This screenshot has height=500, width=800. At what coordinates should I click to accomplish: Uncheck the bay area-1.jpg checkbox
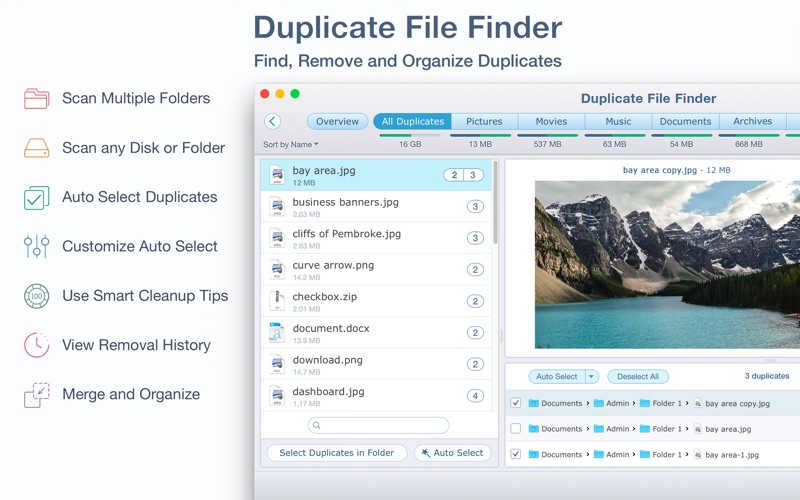[516, 454]
